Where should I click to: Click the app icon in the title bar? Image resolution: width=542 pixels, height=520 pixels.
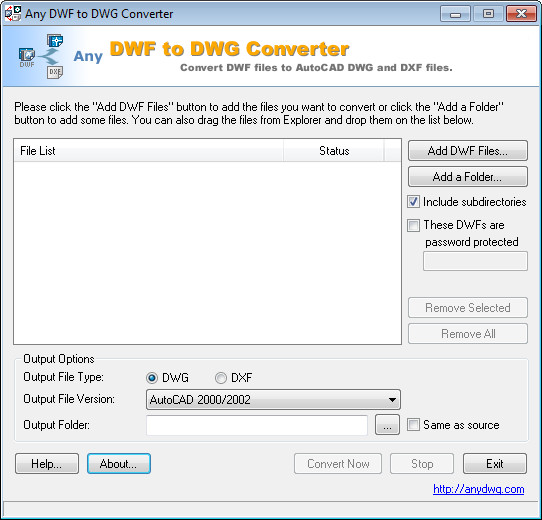pos(13,14)
